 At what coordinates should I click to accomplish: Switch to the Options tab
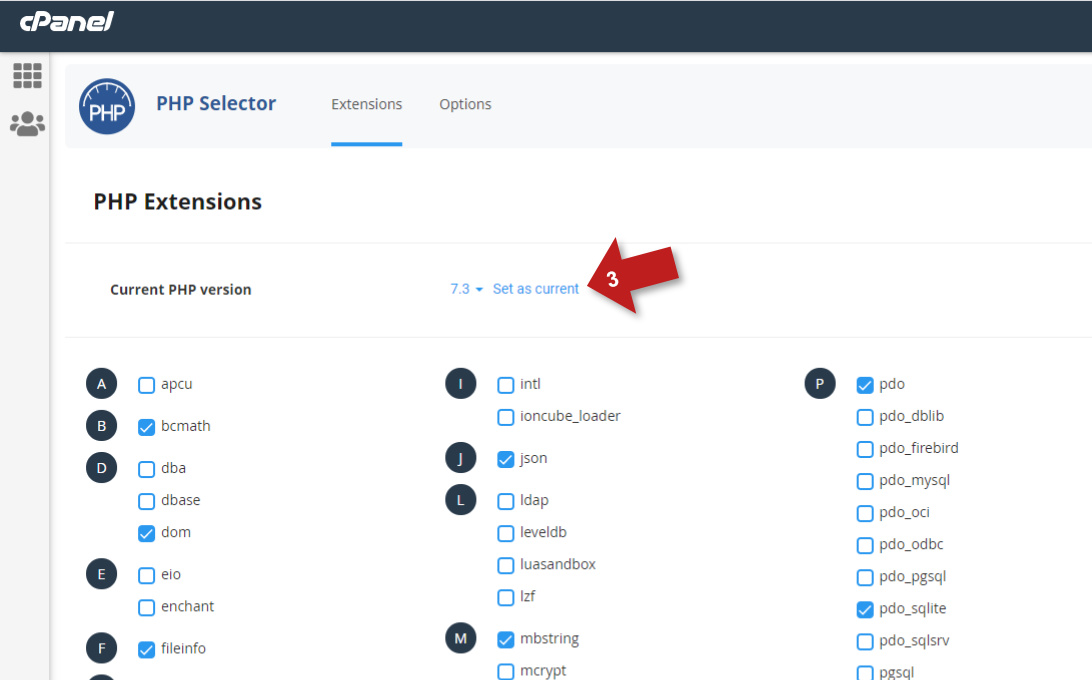point(465,104)
